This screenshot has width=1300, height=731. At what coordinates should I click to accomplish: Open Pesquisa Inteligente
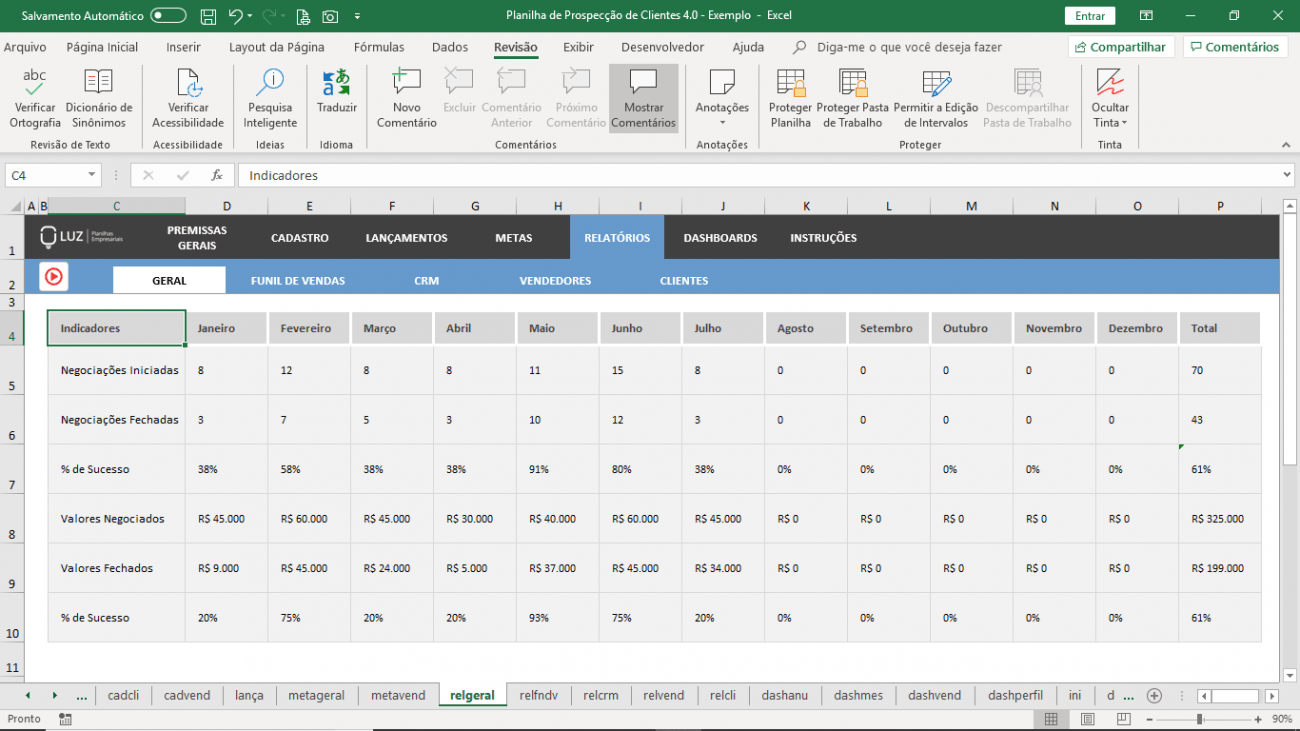(x=269, y=98)
